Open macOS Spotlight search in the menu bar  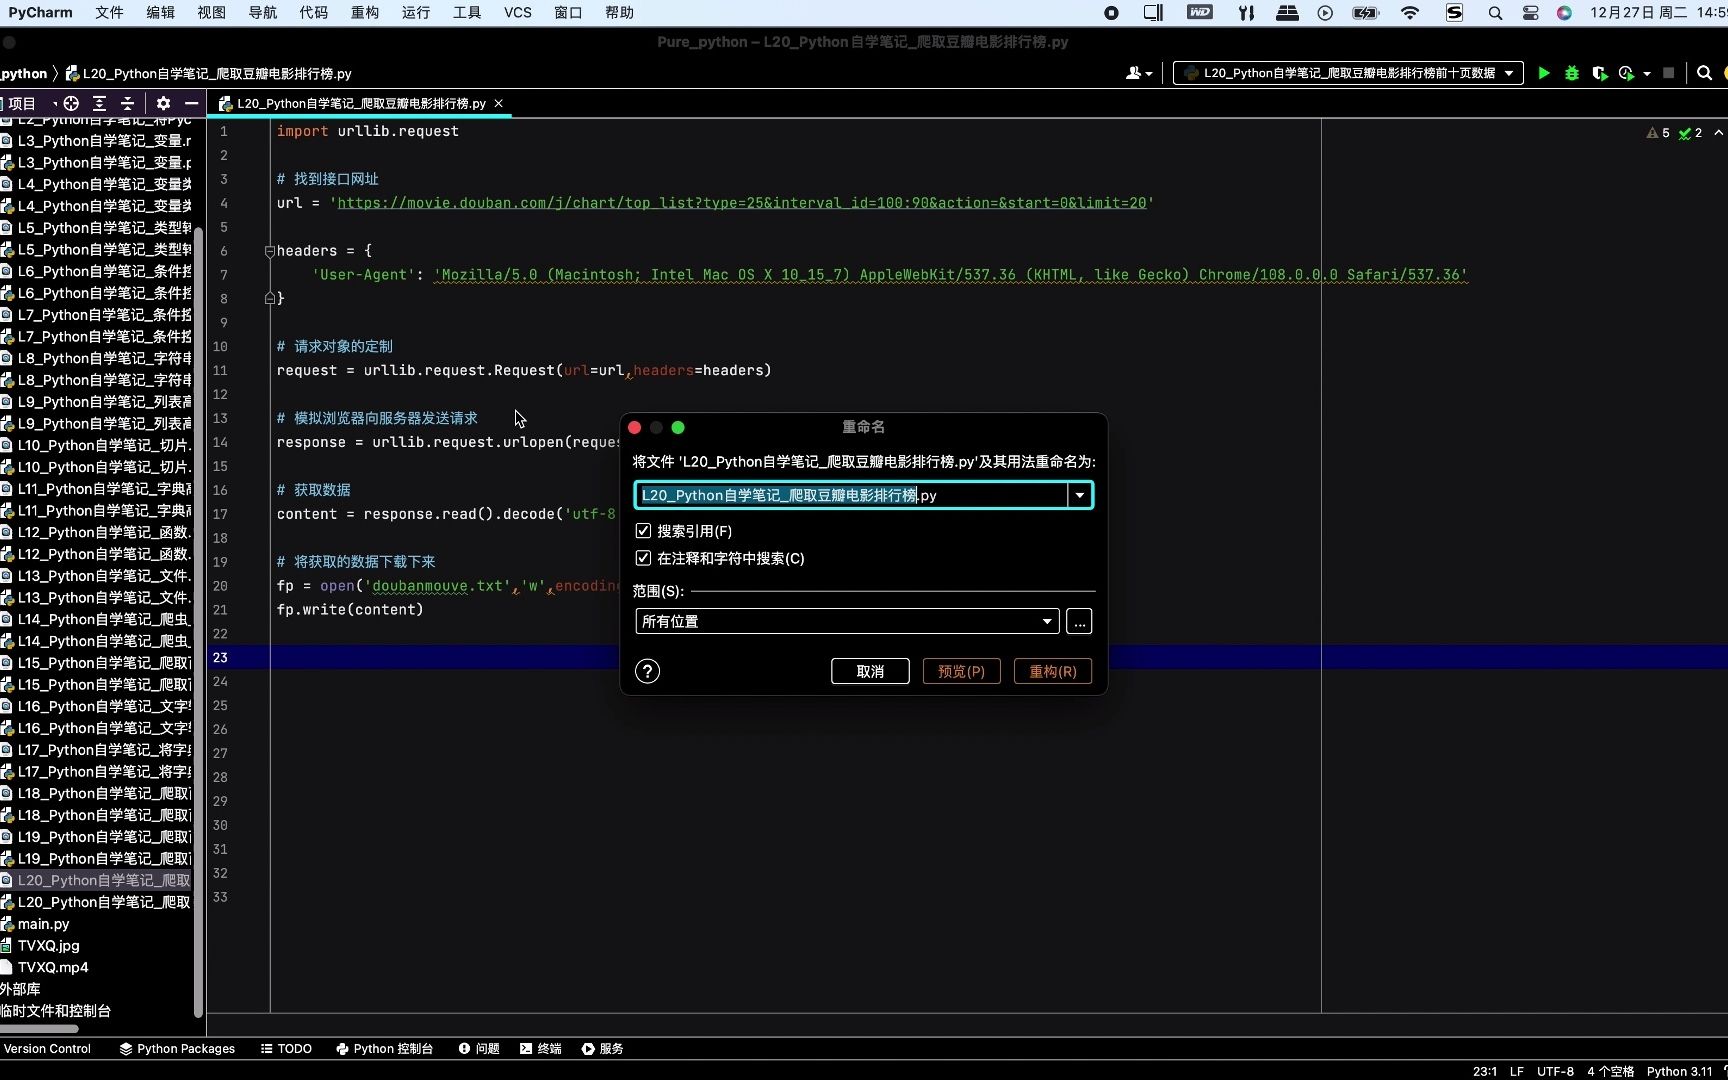pyautogui.click(x=1495, y=13)
